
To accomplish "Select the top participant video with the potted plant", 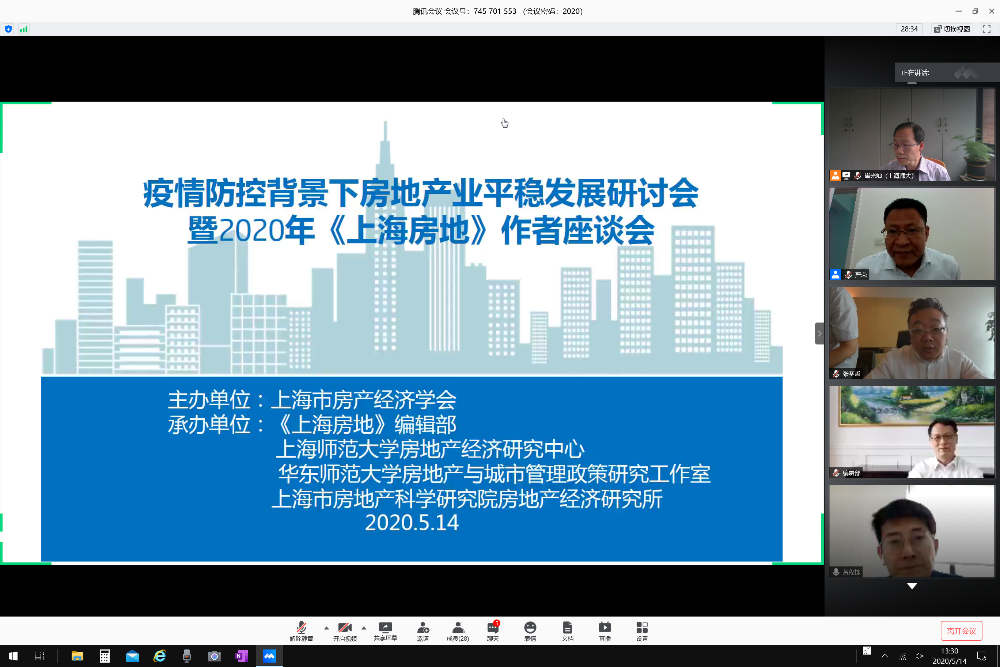I will [x=912, y=135].
